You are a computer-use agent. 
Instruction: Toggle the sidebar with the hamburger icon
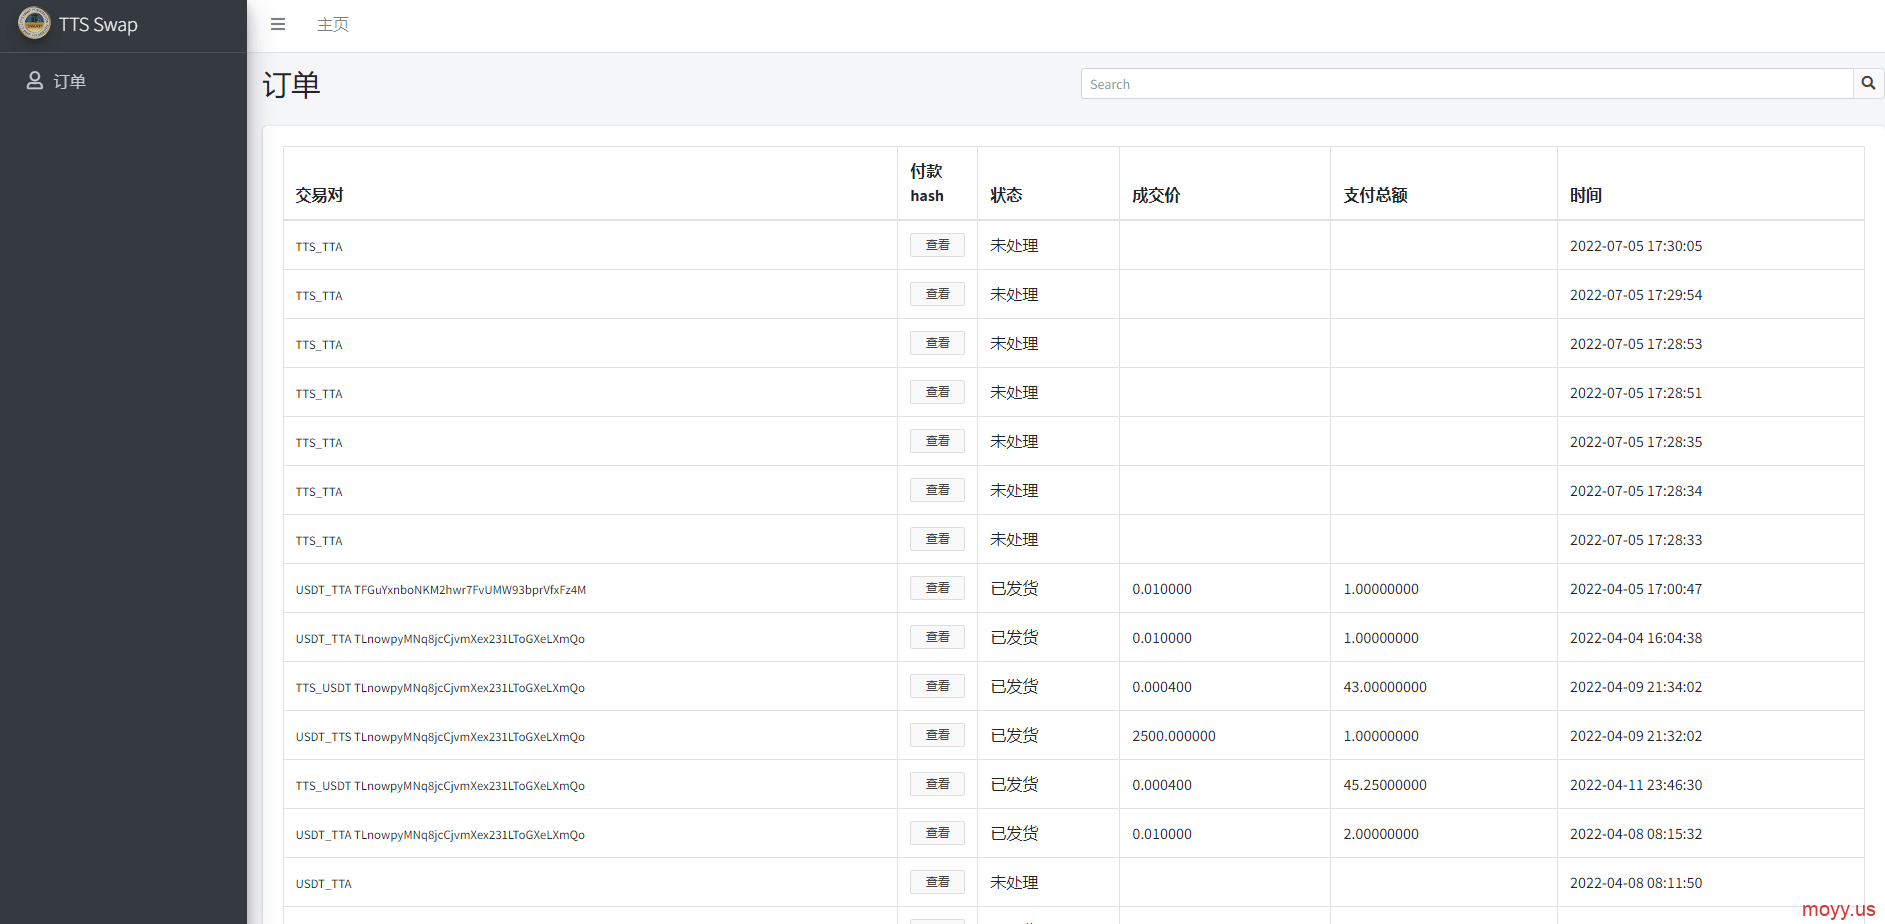click(278, 24)
